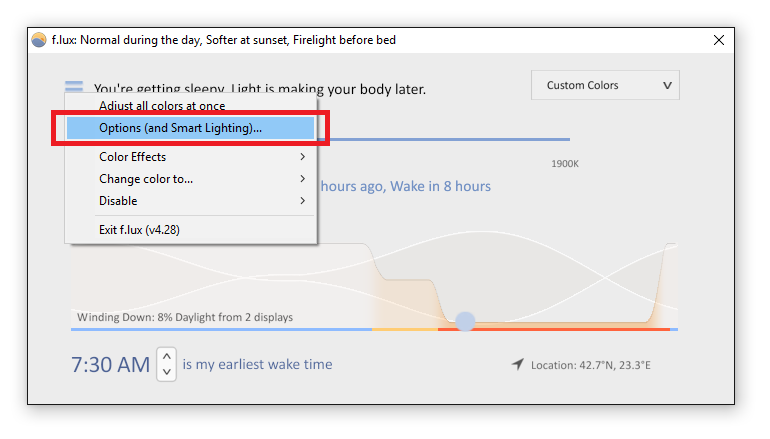Click the circular marker on daylight timeline
Viewport: 770px width, 439px height.
(x=465, y=321)
